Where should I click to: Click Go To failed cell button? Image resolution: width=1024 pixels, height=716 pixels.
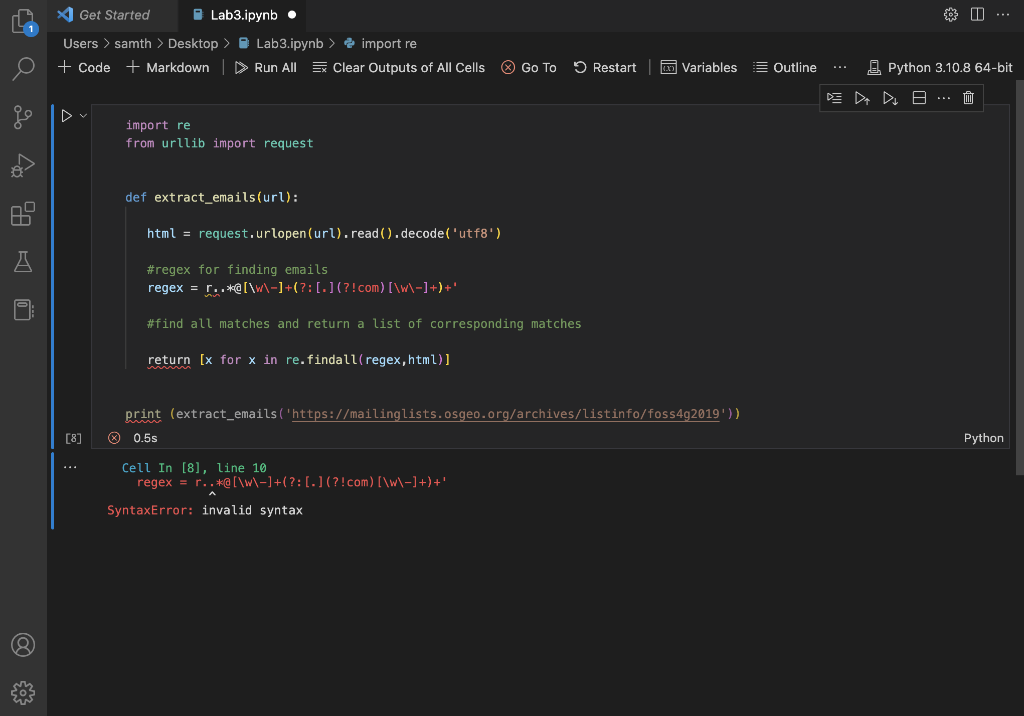pos(529,67)
